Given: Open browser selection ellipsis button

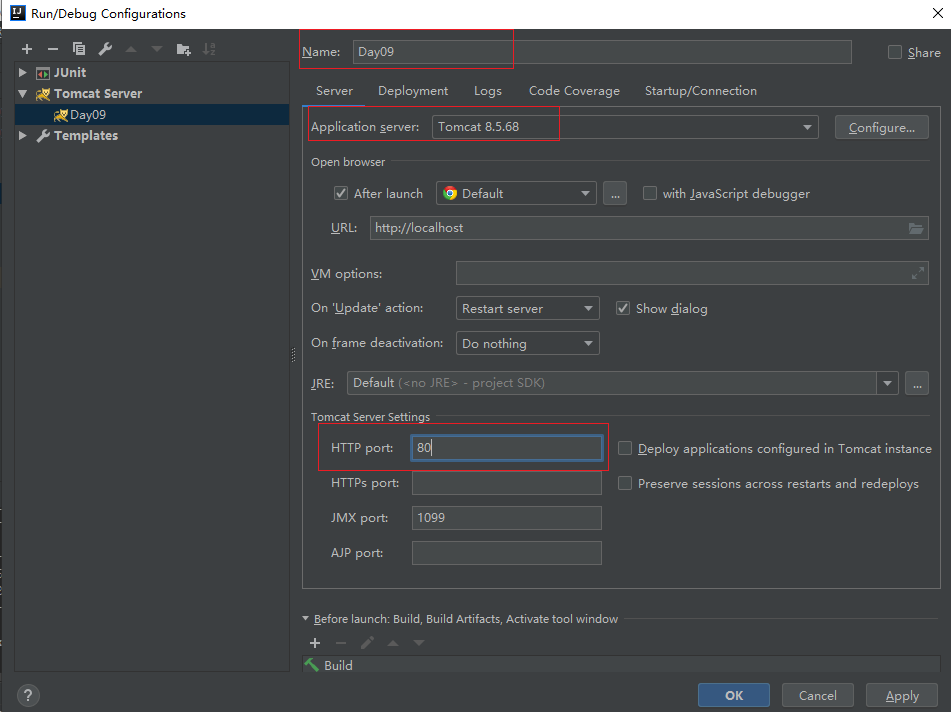Looking at the screenshot, I should coord(615,193).
